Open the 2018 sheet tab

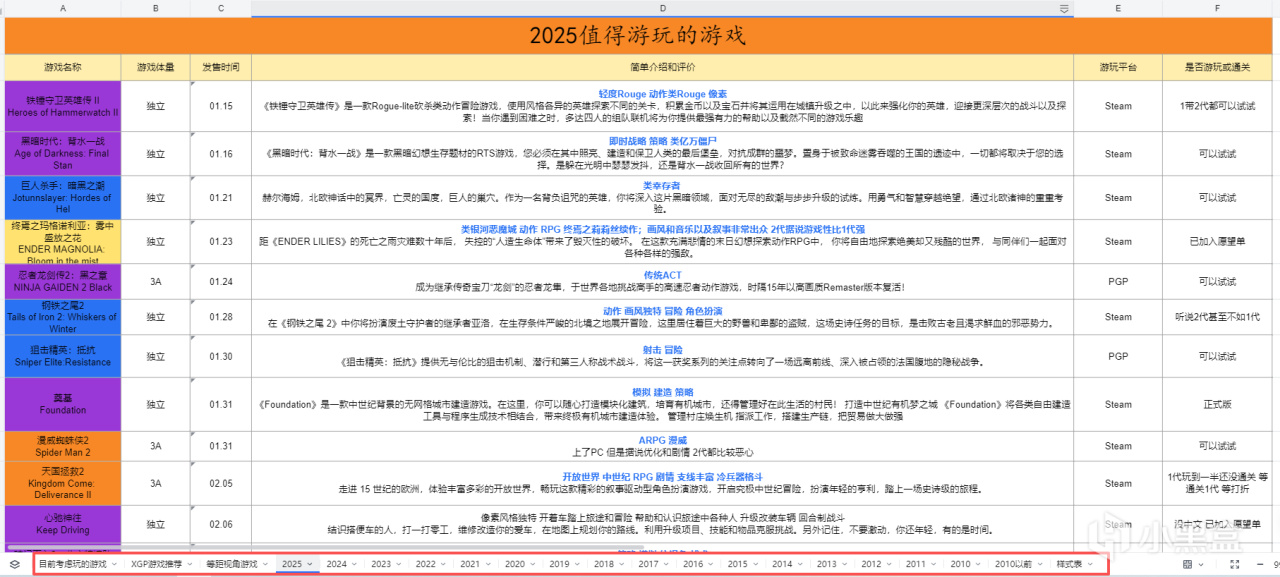click(603, 564)
